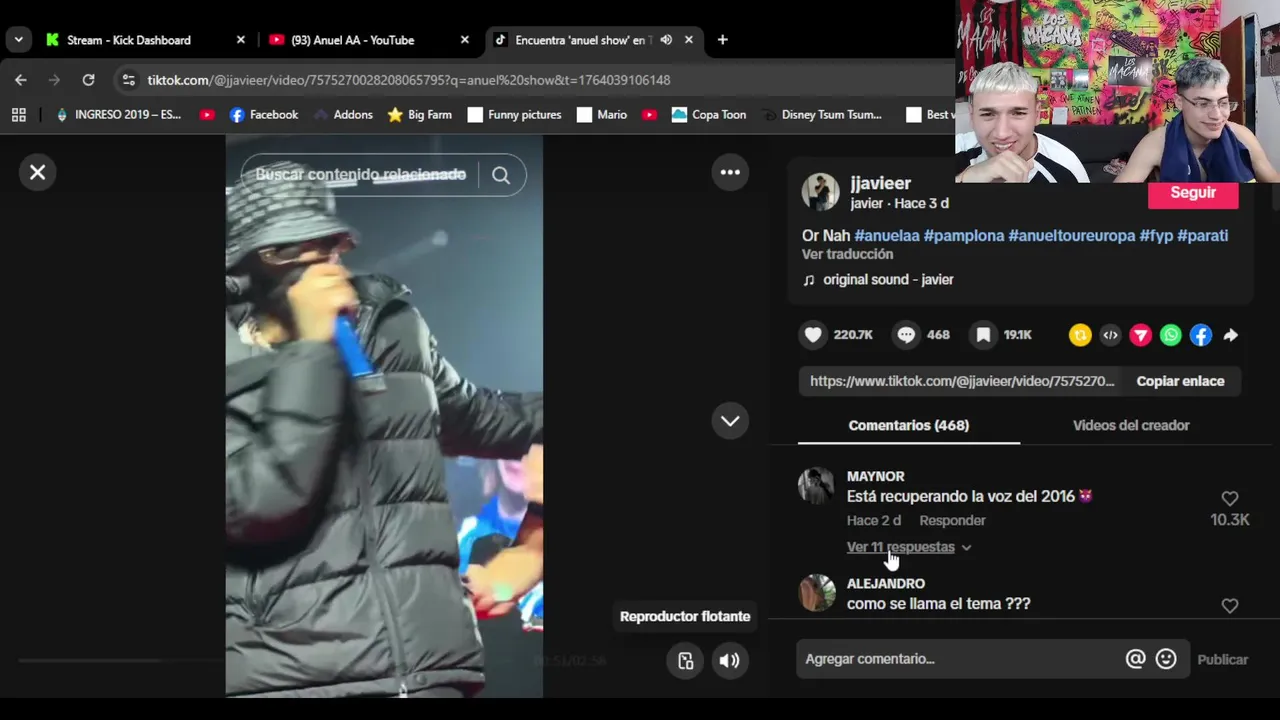Open INGRESO 2019 bookmark
Screen dimensions: 1280x720
[x=118, y=115]
